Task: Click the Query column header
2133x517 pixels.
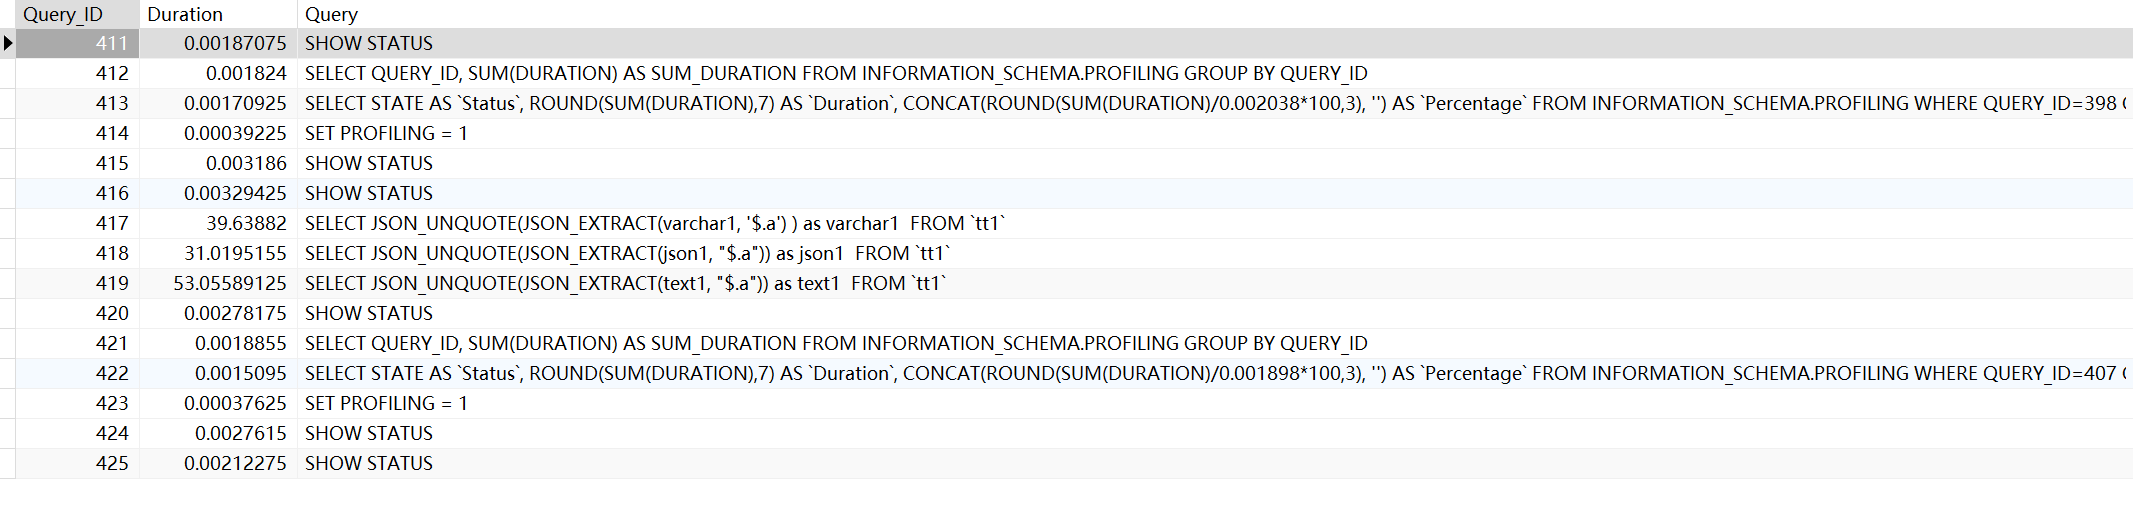Action: tap(331, 14)
